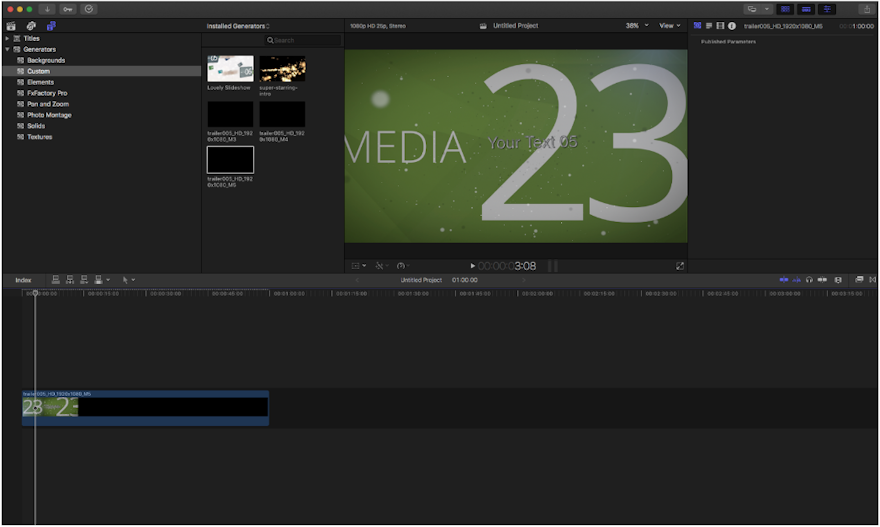Show Background Tasks checkmark icon

pos(89,9)
